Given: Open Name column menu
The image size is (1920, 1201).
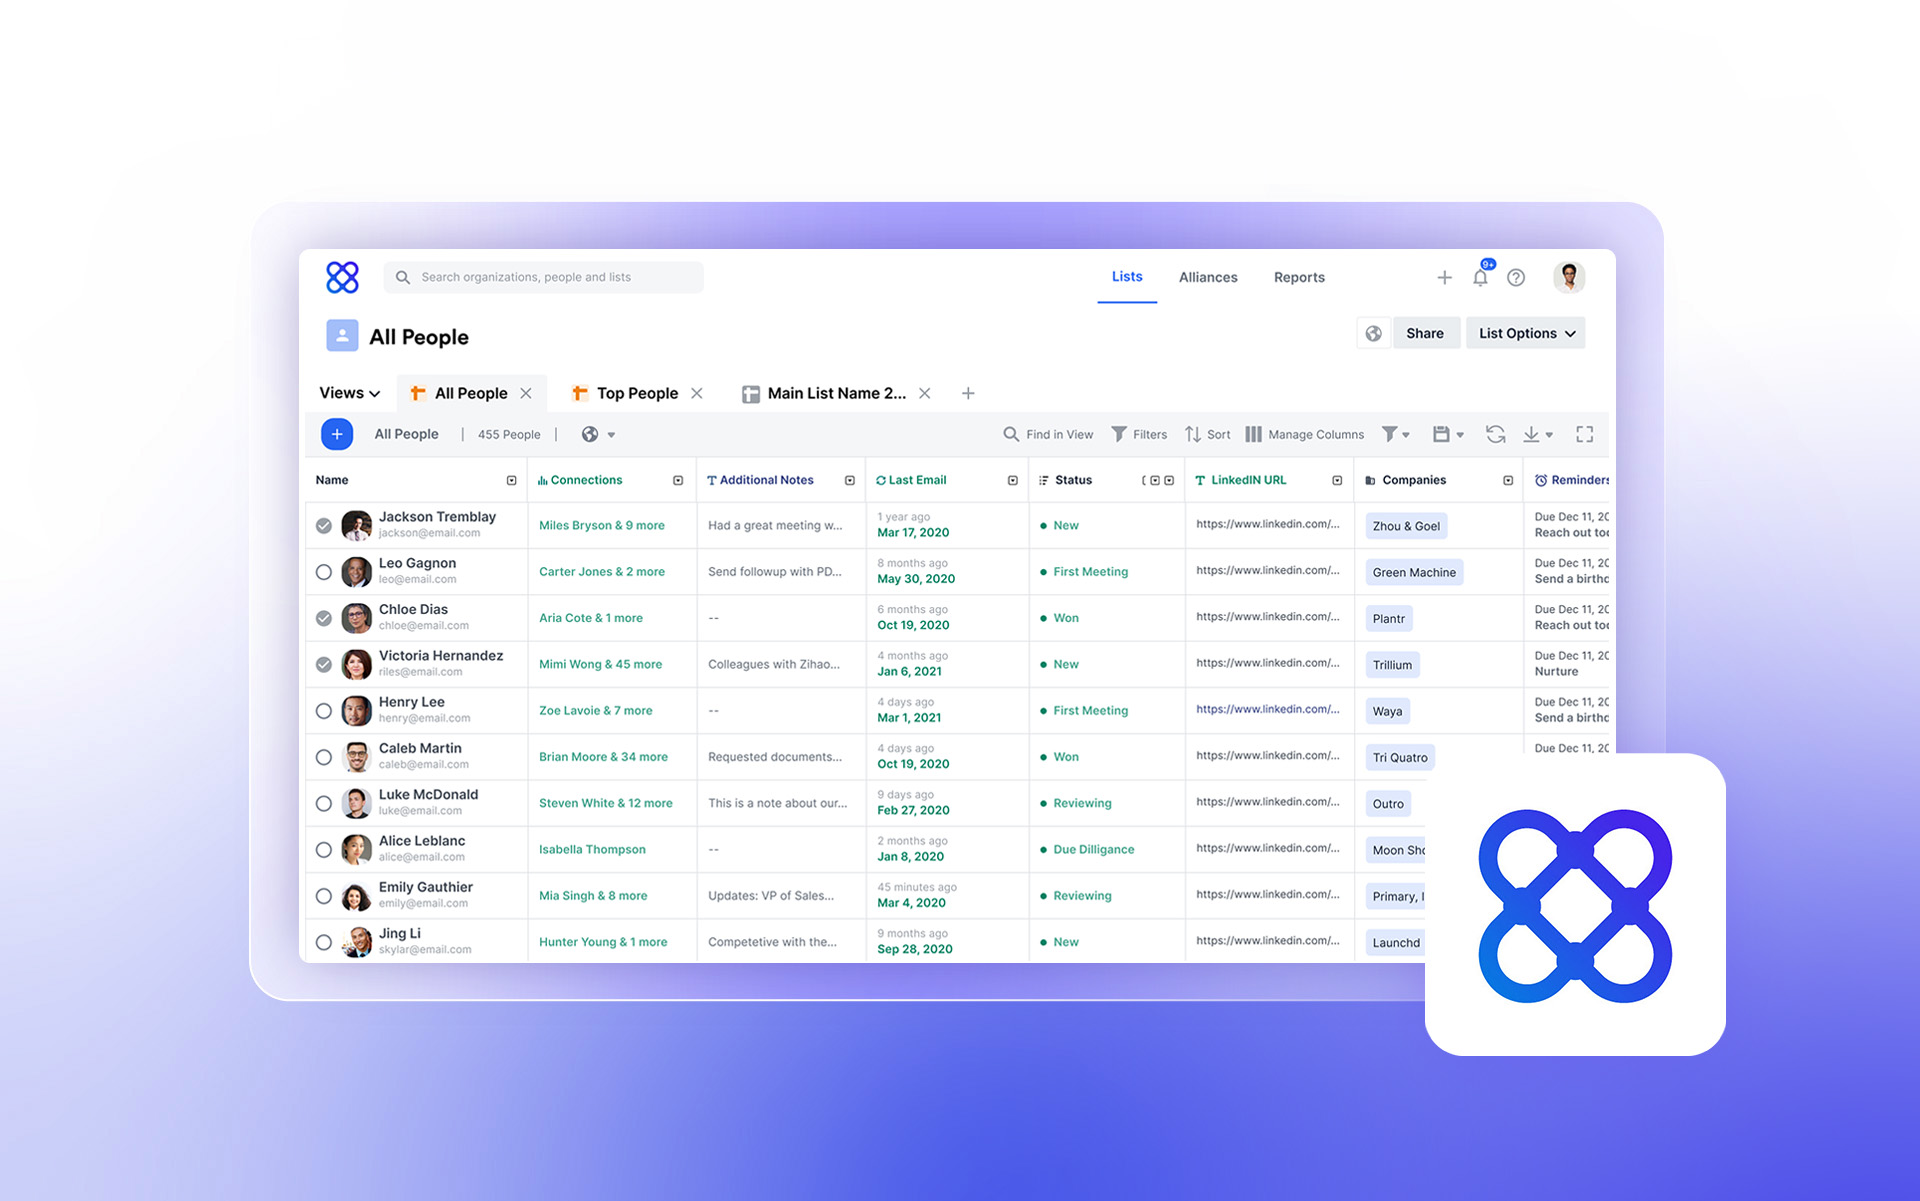Looking at the screenshot, I should [512, 481].
